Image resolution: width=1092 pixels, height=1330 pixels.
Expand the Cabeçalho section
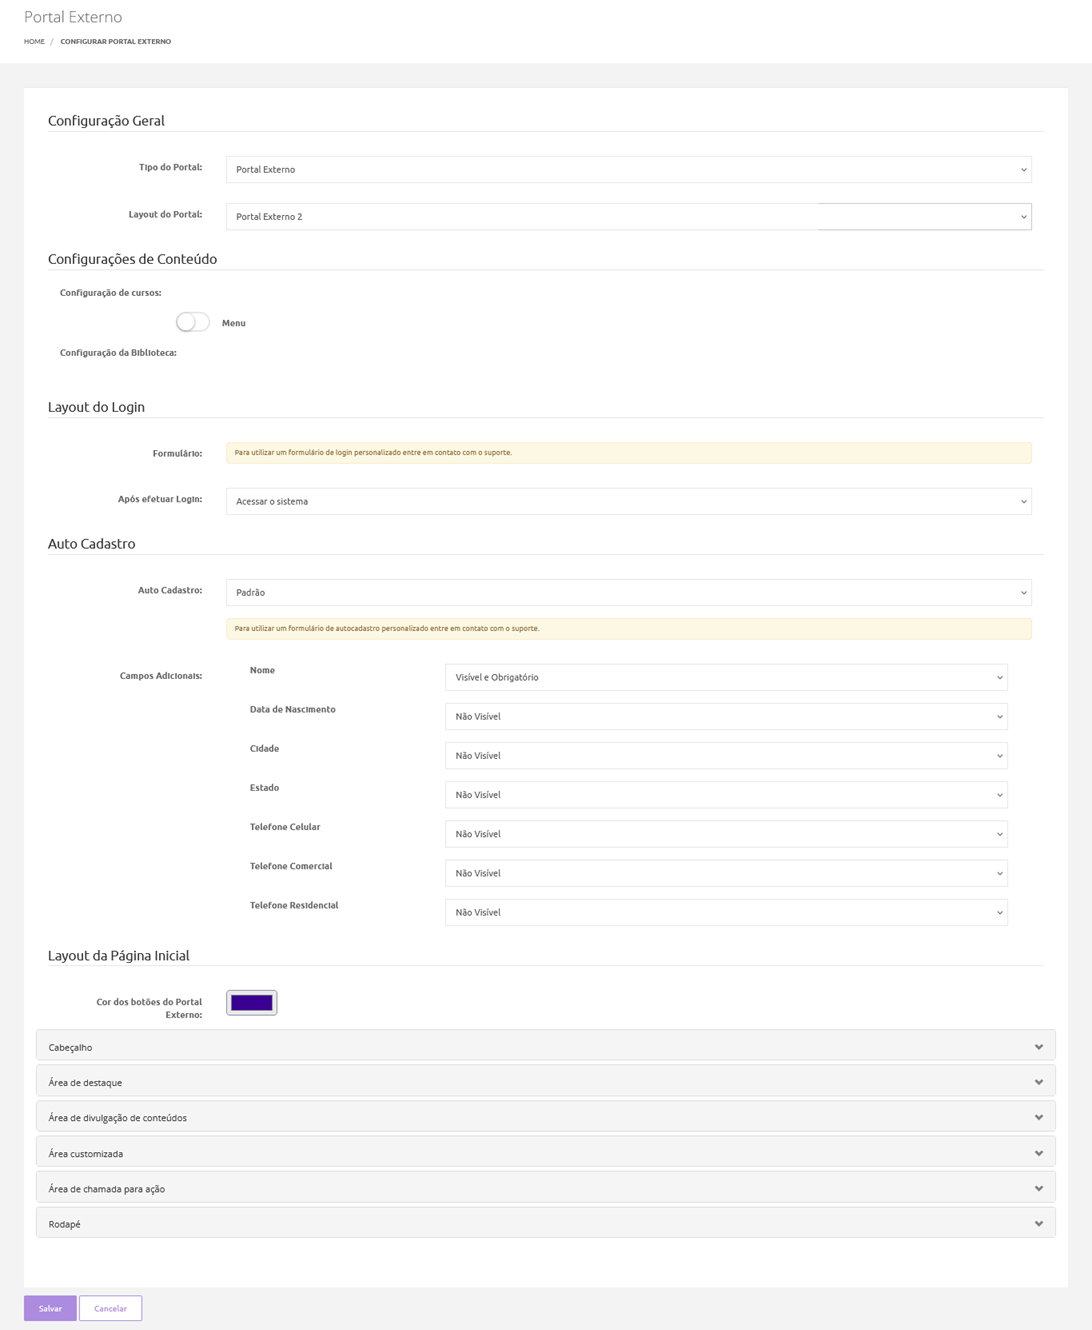pos(545,1047)
